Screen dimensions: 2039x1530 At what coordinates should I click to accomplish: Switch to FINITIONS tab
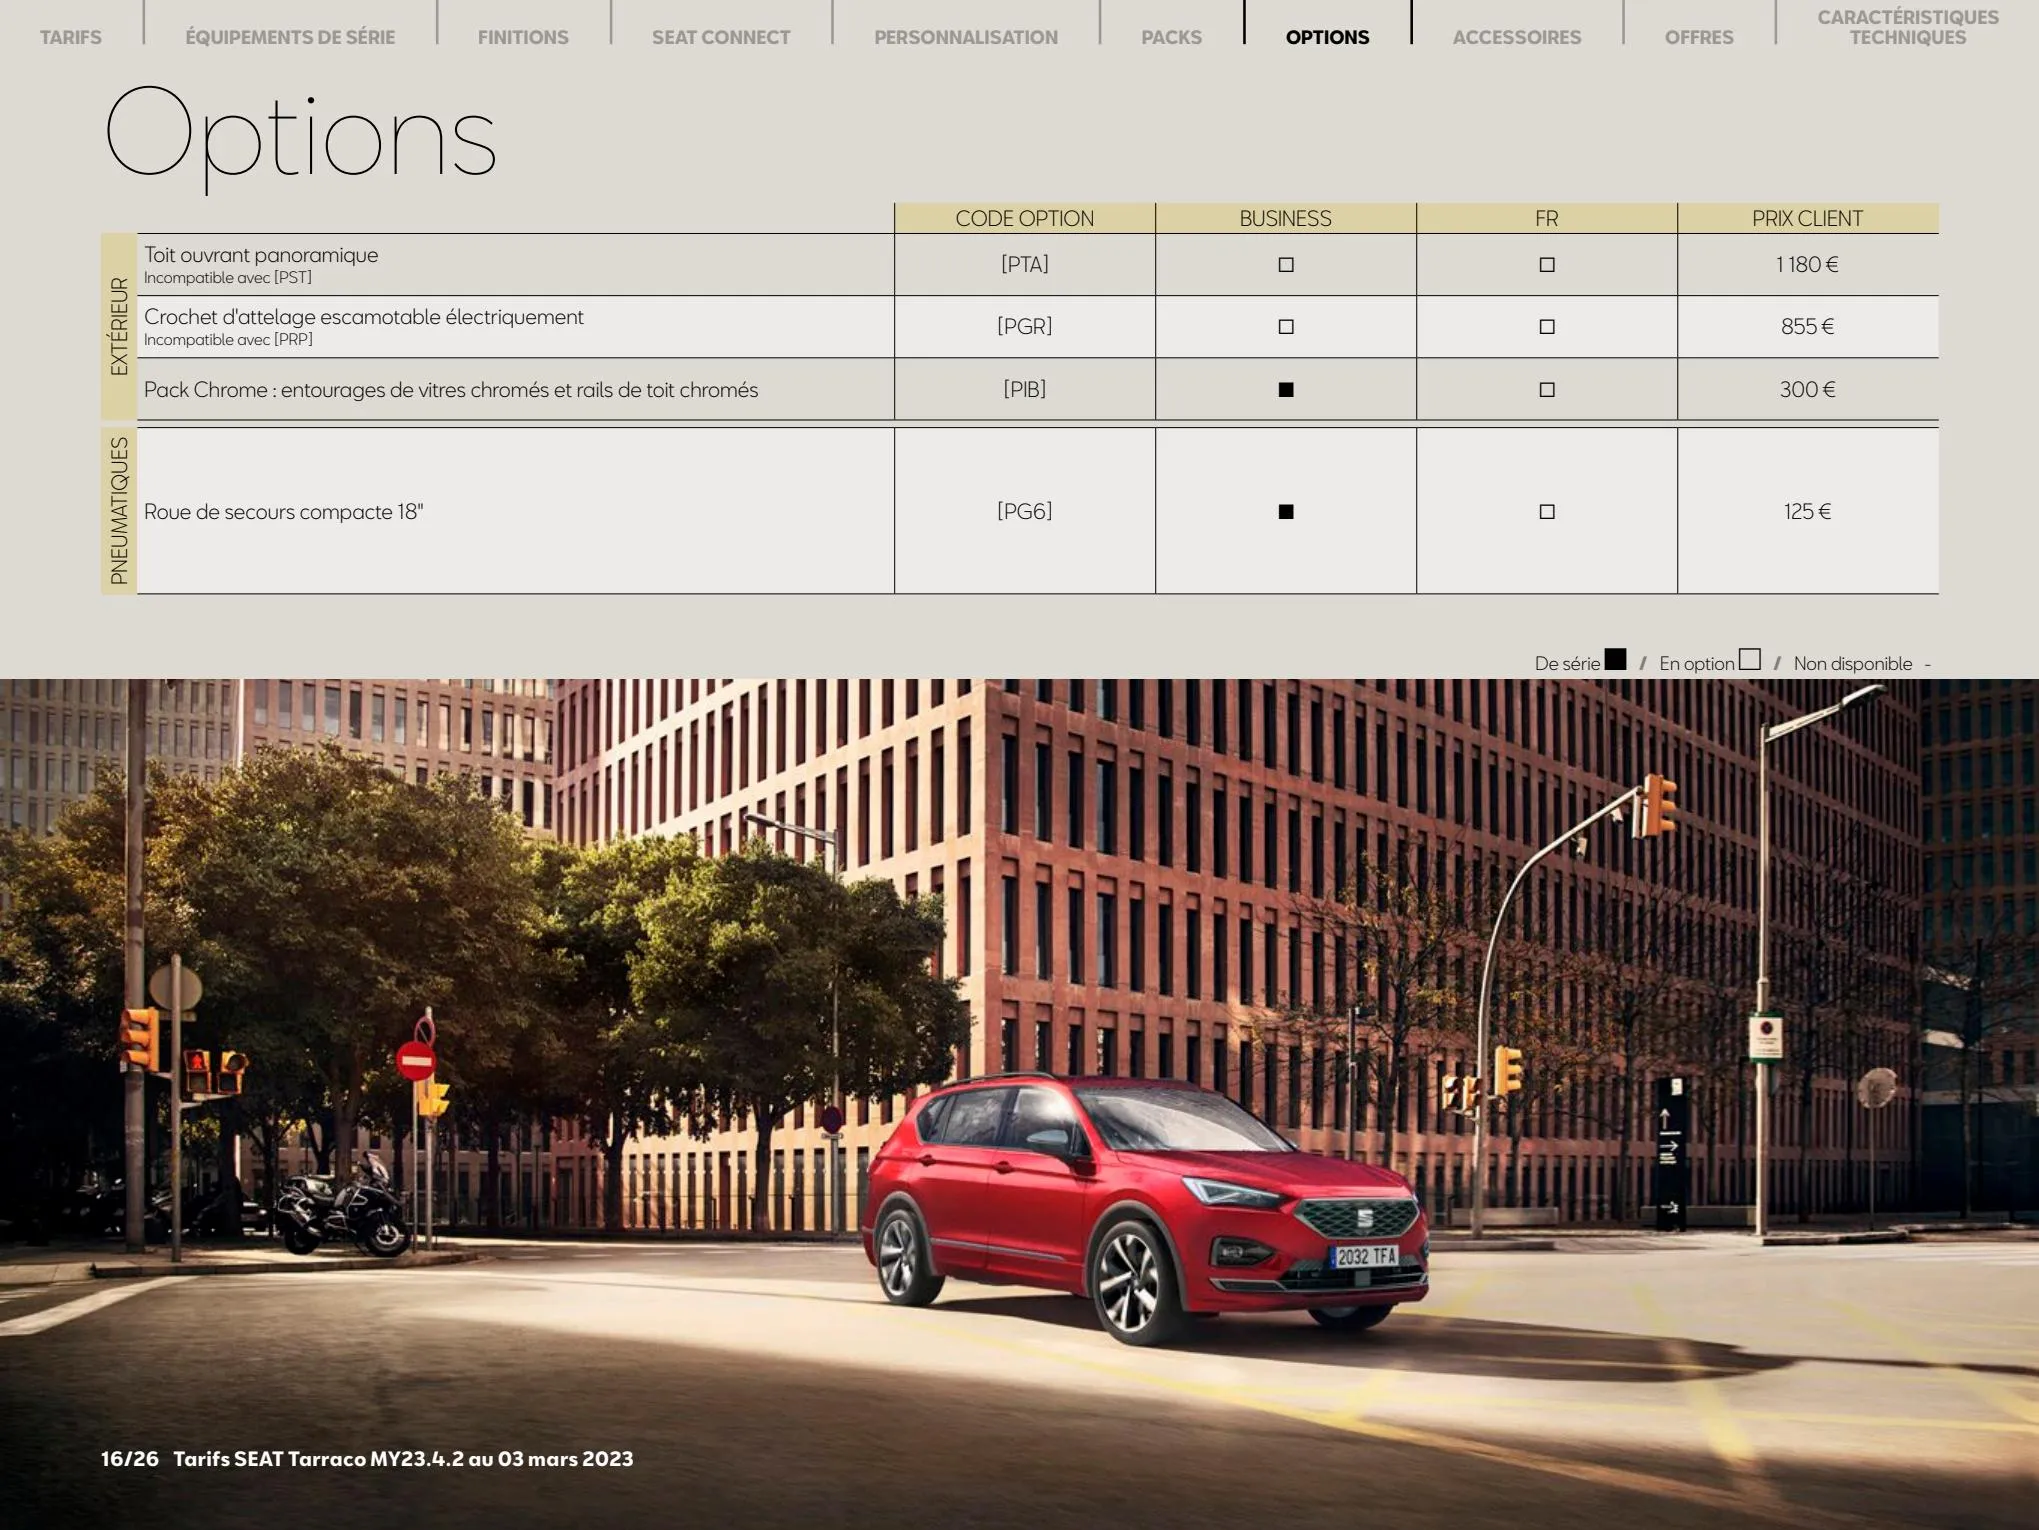pyautogui.click(x=523, y=37)
